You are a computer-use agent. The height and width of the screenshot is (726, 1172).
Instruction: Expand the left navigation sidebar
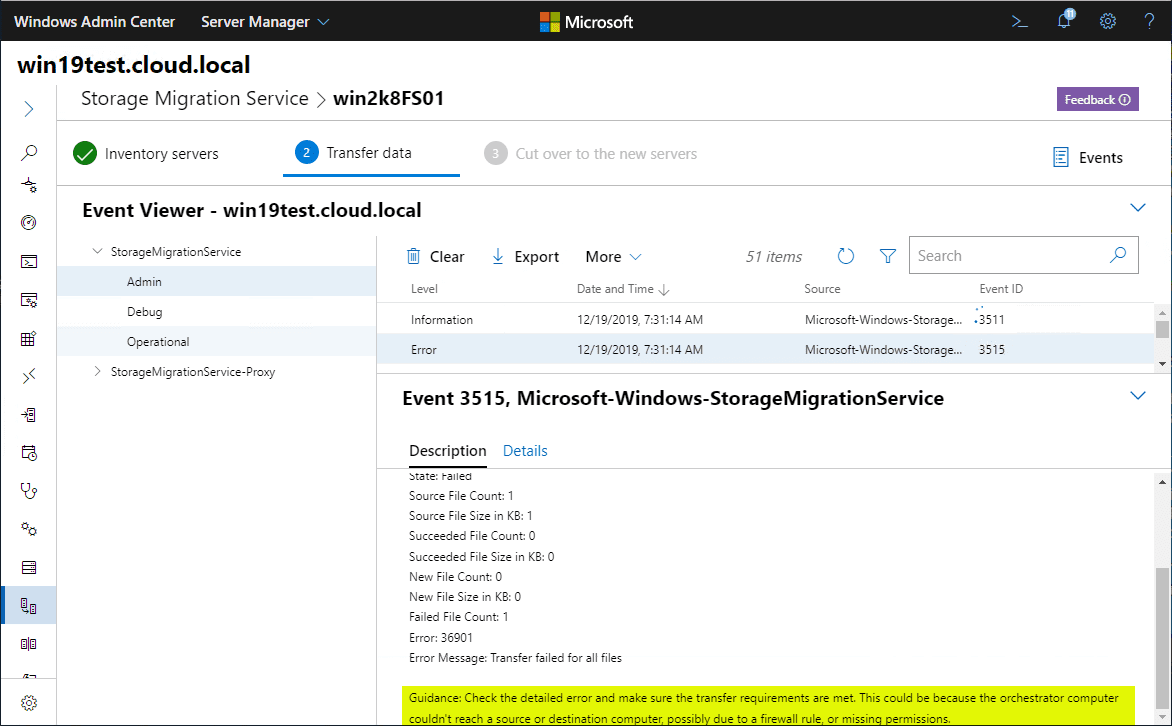click(29, 109)
